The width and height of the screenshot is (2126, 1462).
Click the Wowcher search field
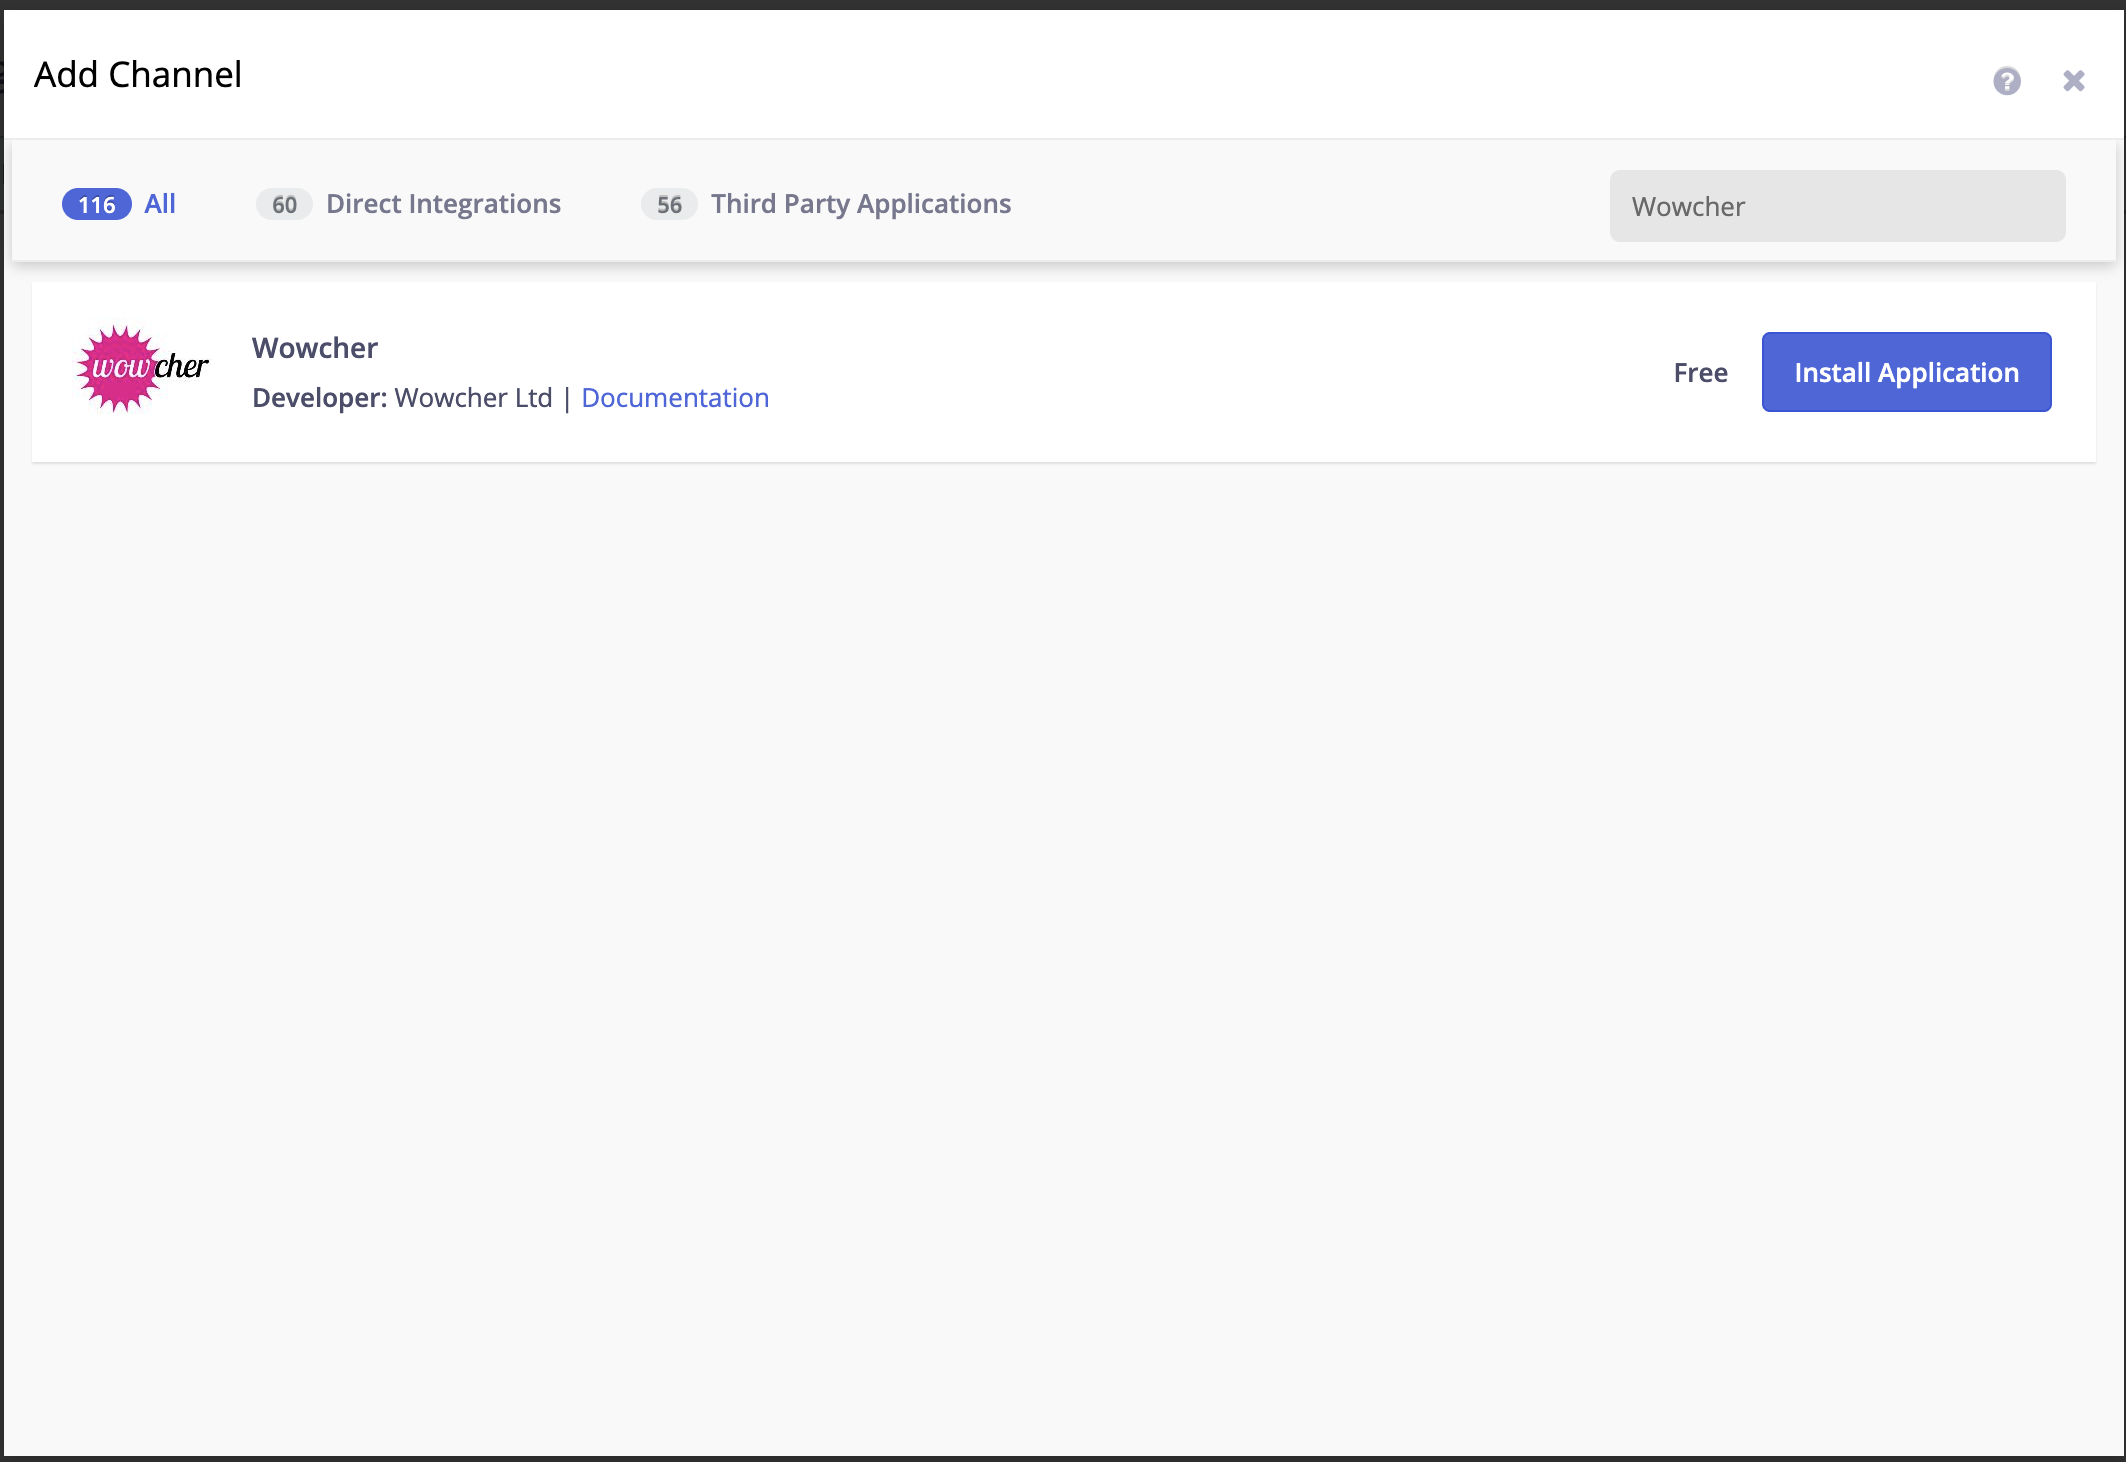point(1837,206)
